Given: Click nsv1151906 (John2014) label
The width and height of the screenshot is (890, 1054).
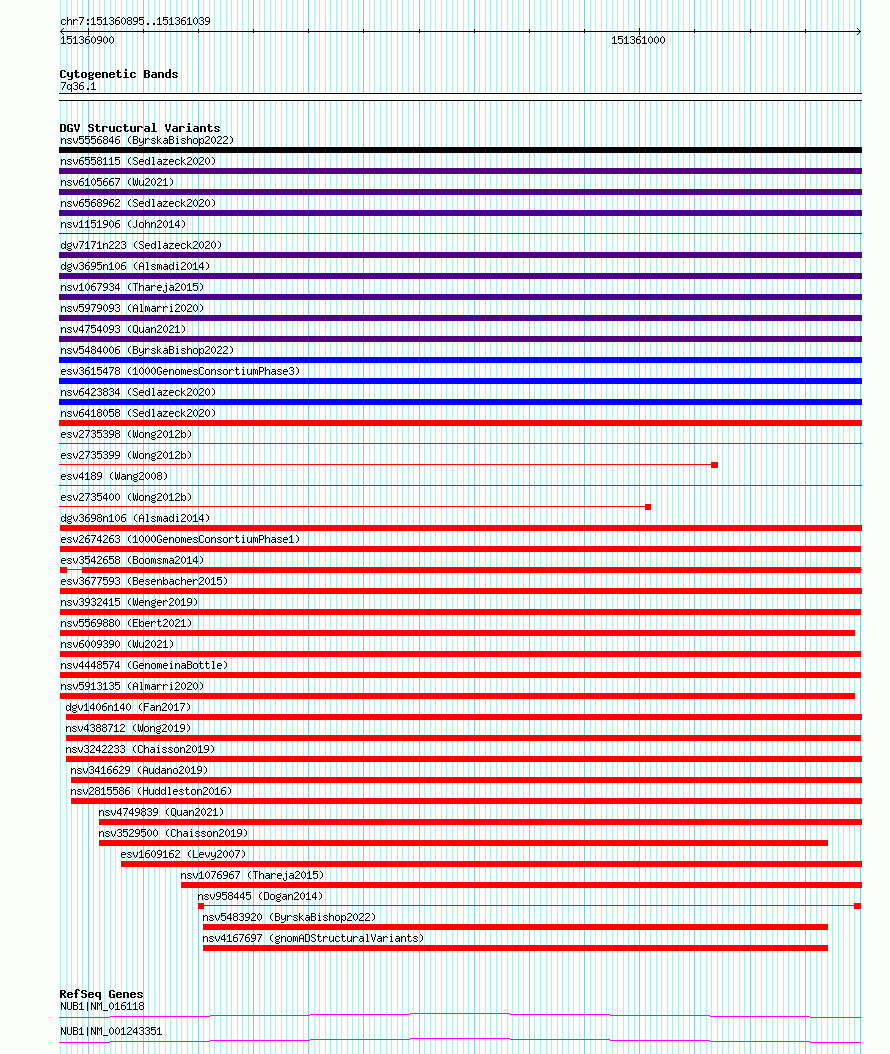Looking at the screenshot, I should pyautogui.click(x=123, y=224).
